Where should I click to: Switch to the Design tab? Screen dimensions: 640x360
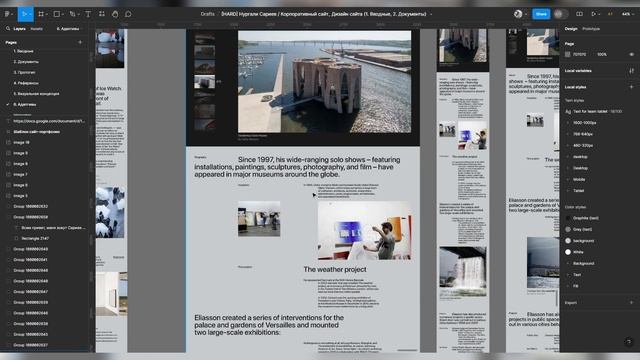pyautogui.click(x=571, y=29)
